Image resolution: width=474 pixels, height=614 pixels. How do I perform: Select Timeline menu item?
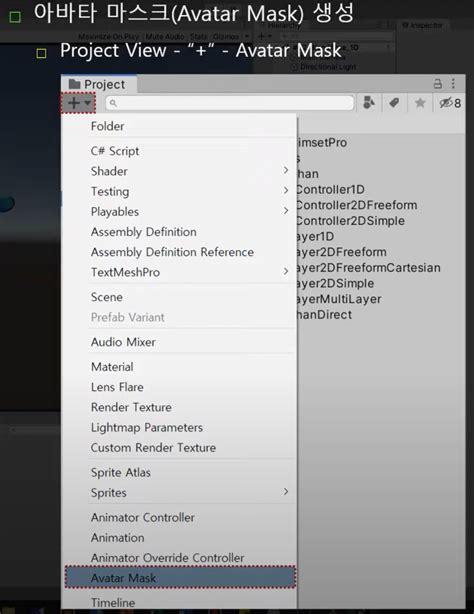[180, 602]
